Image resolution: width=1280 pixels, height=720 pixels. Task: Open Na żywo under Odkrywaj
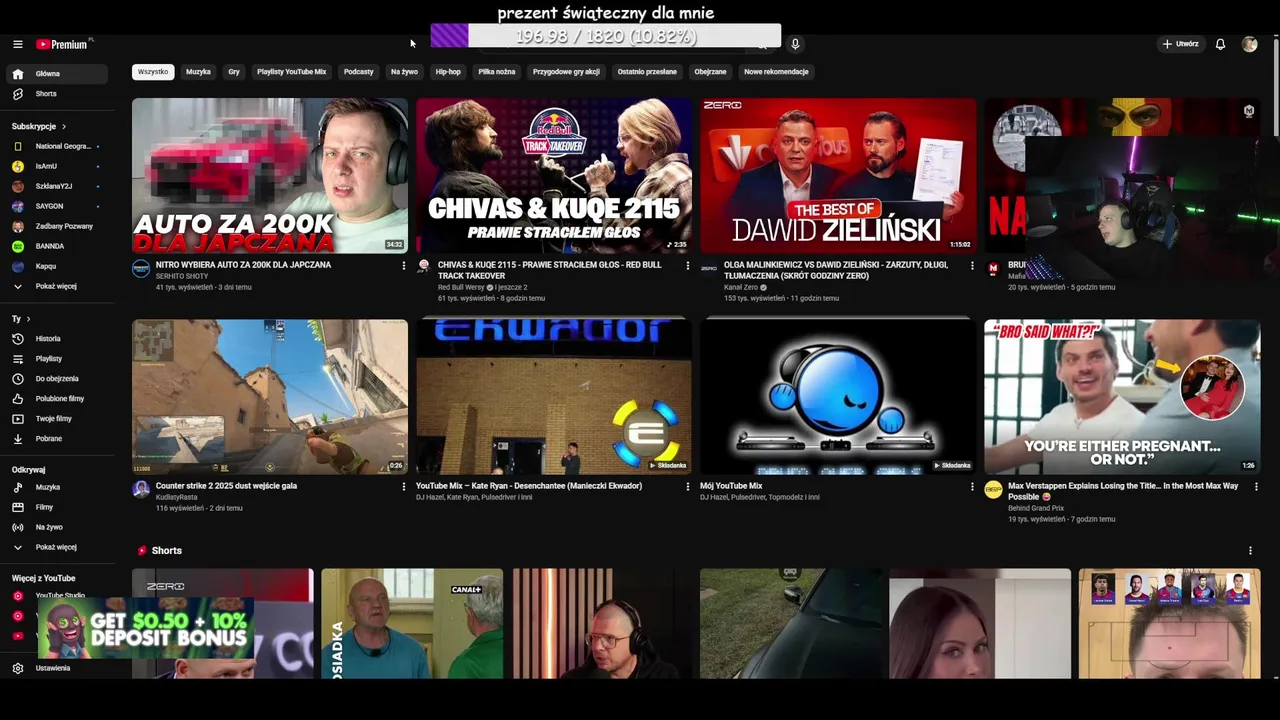(x=55, y=527)
